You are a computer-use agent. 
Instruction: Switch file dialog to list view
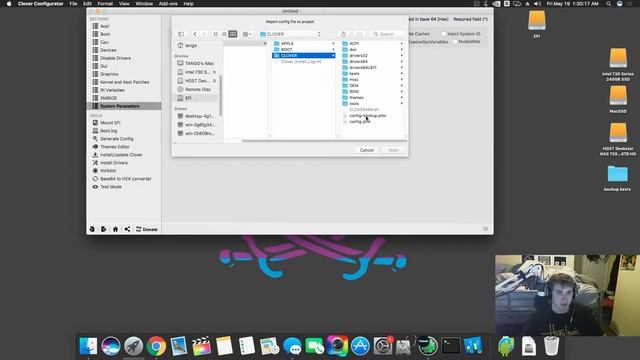224,34
